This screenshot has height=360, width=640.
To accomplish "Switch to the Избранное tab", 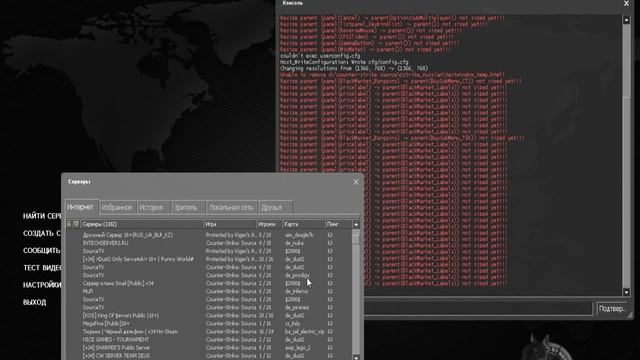I will coord(117,208).
